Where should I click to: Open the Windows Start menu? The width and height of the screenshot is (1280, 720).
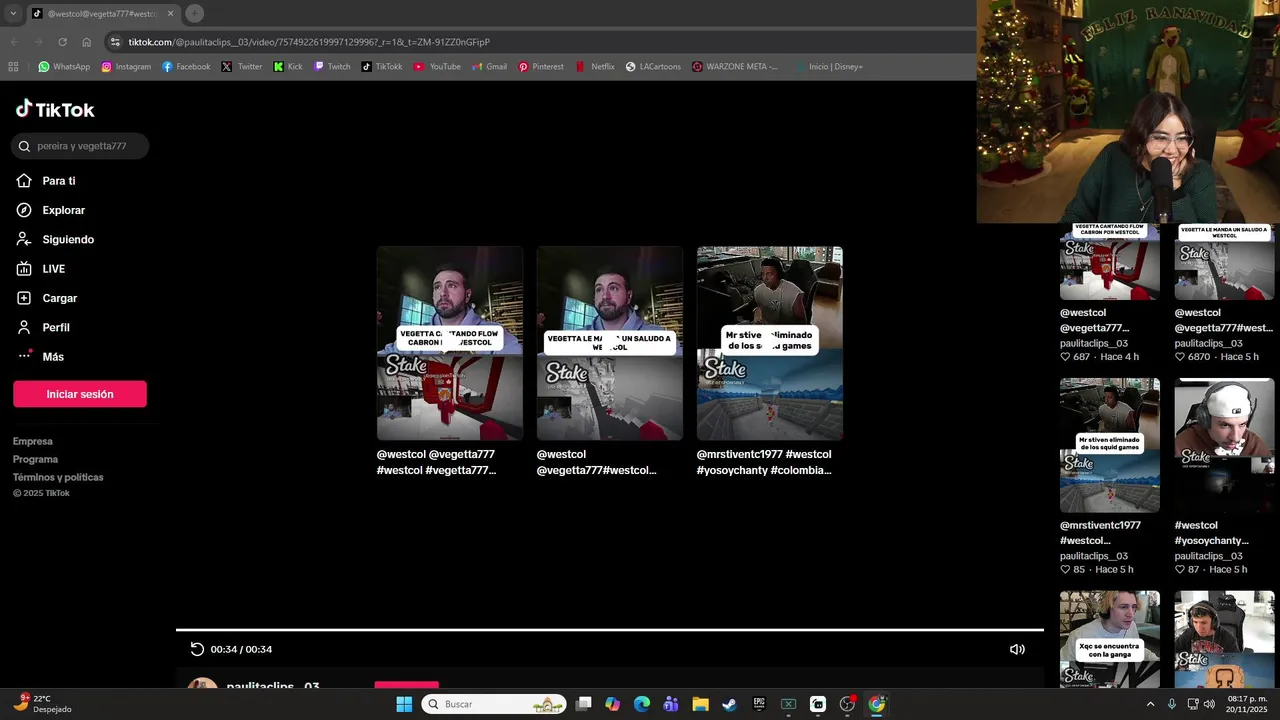click(404, 704)
